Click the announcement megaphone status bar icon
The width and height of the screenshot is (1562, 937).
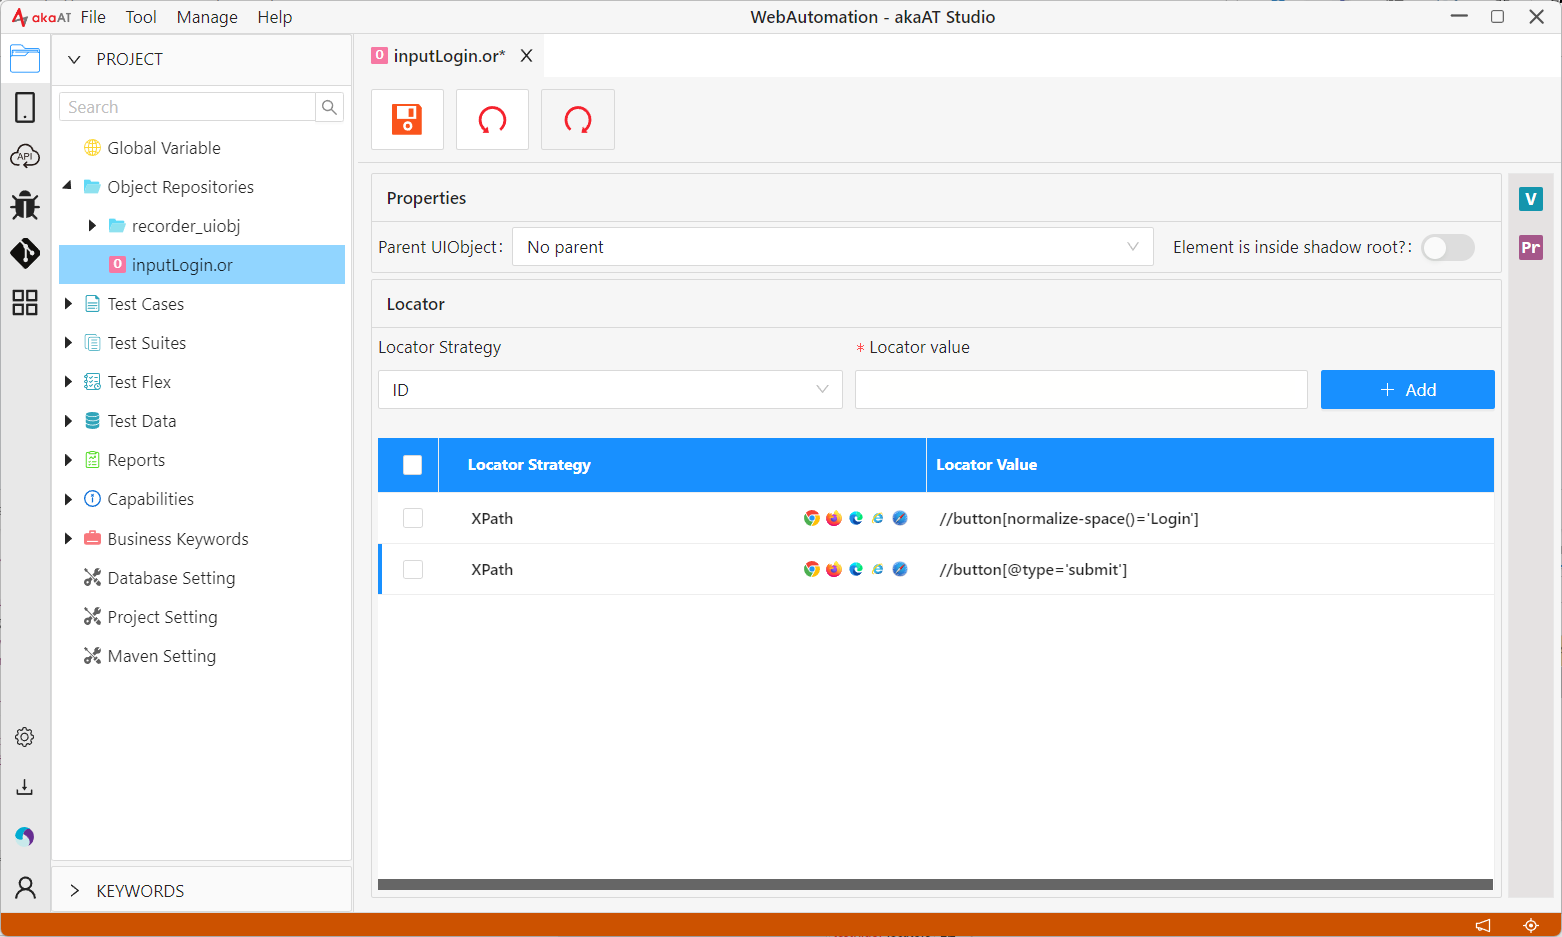pos(1483,925)
